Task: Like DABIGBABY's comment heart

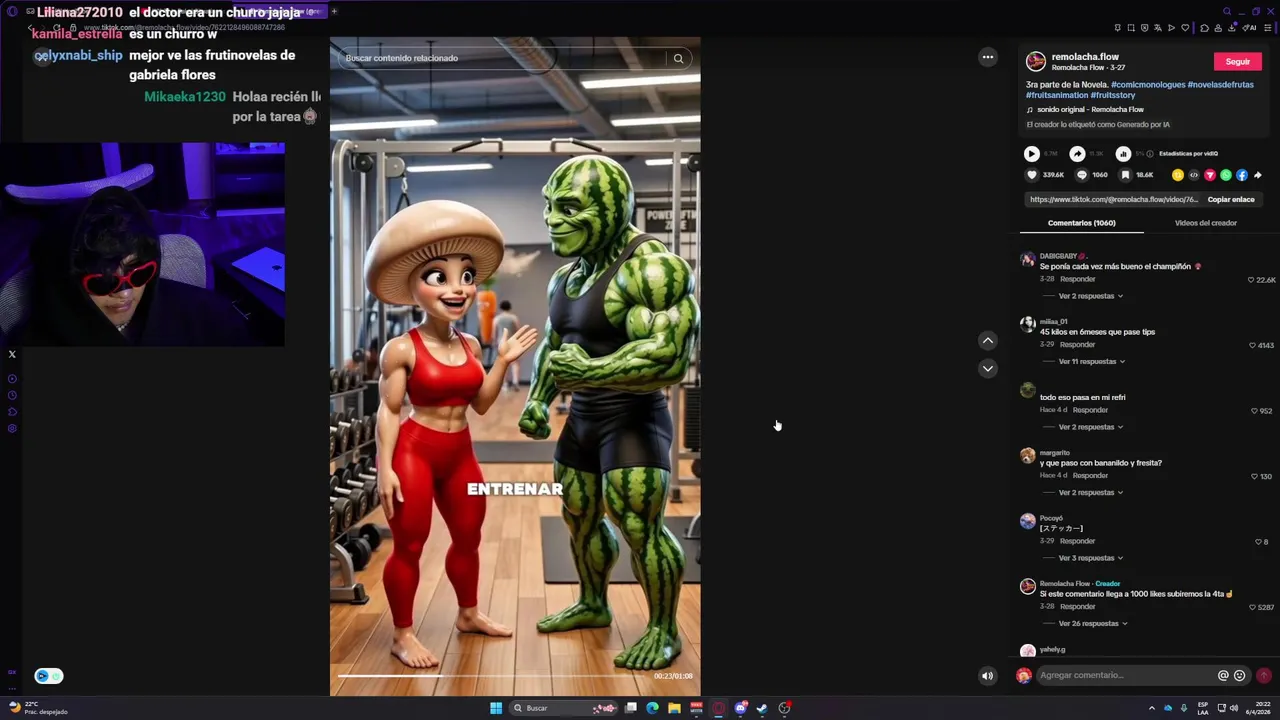Action: 1251,280
